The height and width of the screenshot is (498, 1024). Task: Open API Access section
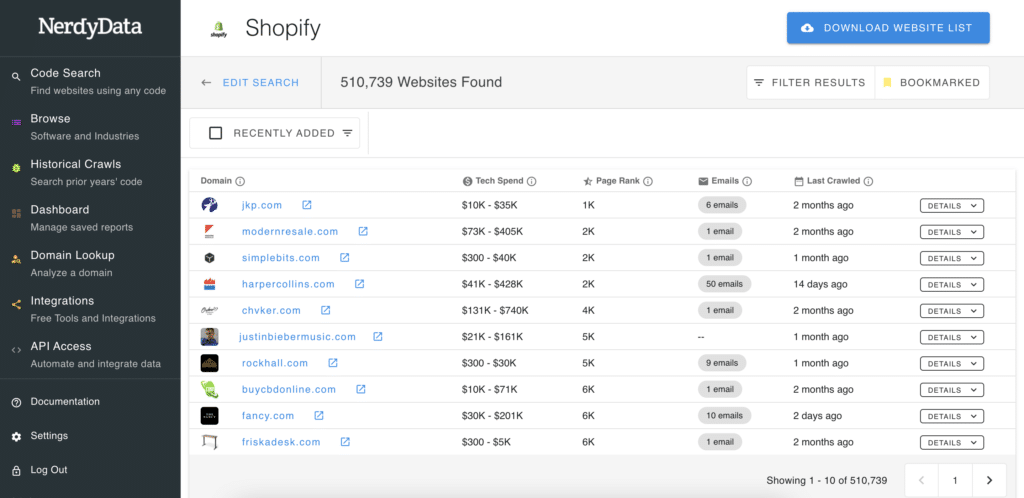pyautogui.click(x=90, y=354)
